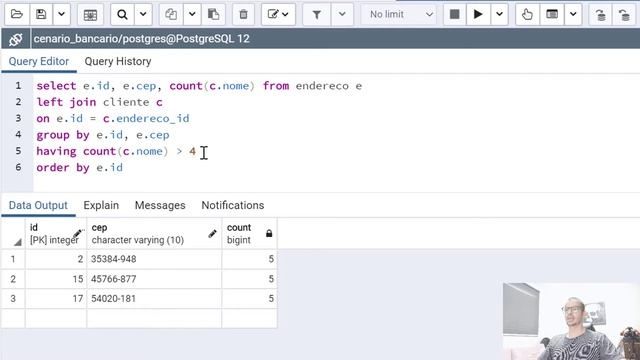640x360 pixels.
Task: Click the 'on e.id = c.endereco_id' line
Action: point(113,119)
